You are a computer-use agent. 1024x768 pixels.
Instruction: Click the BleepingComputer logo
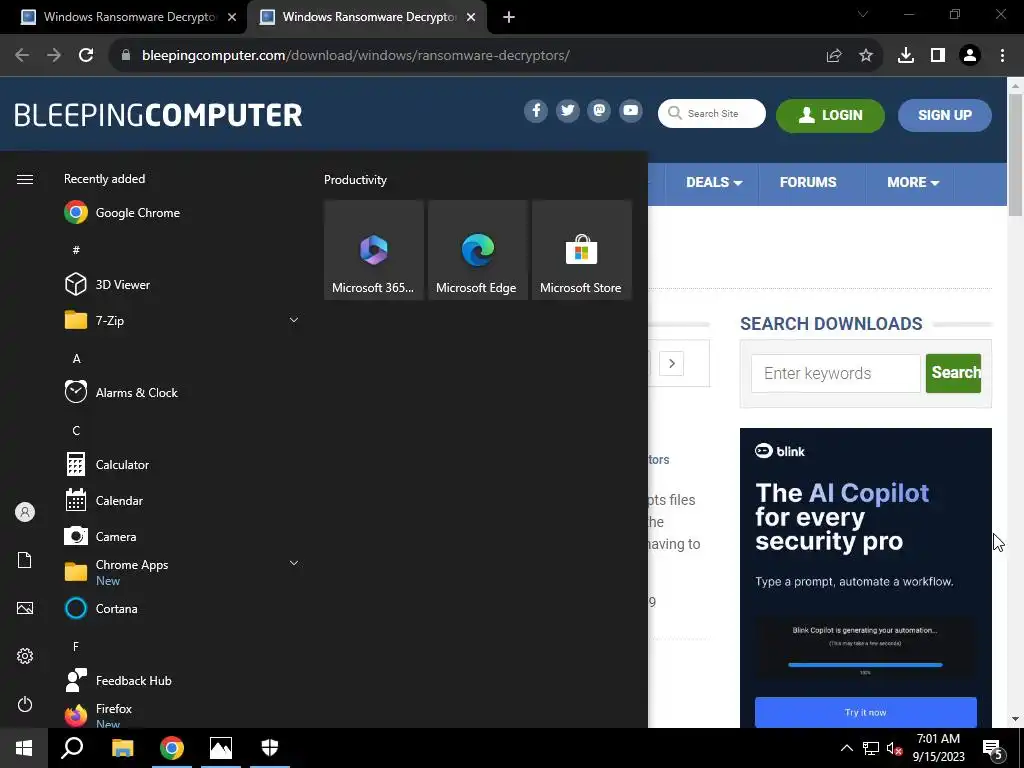point(158,115)
